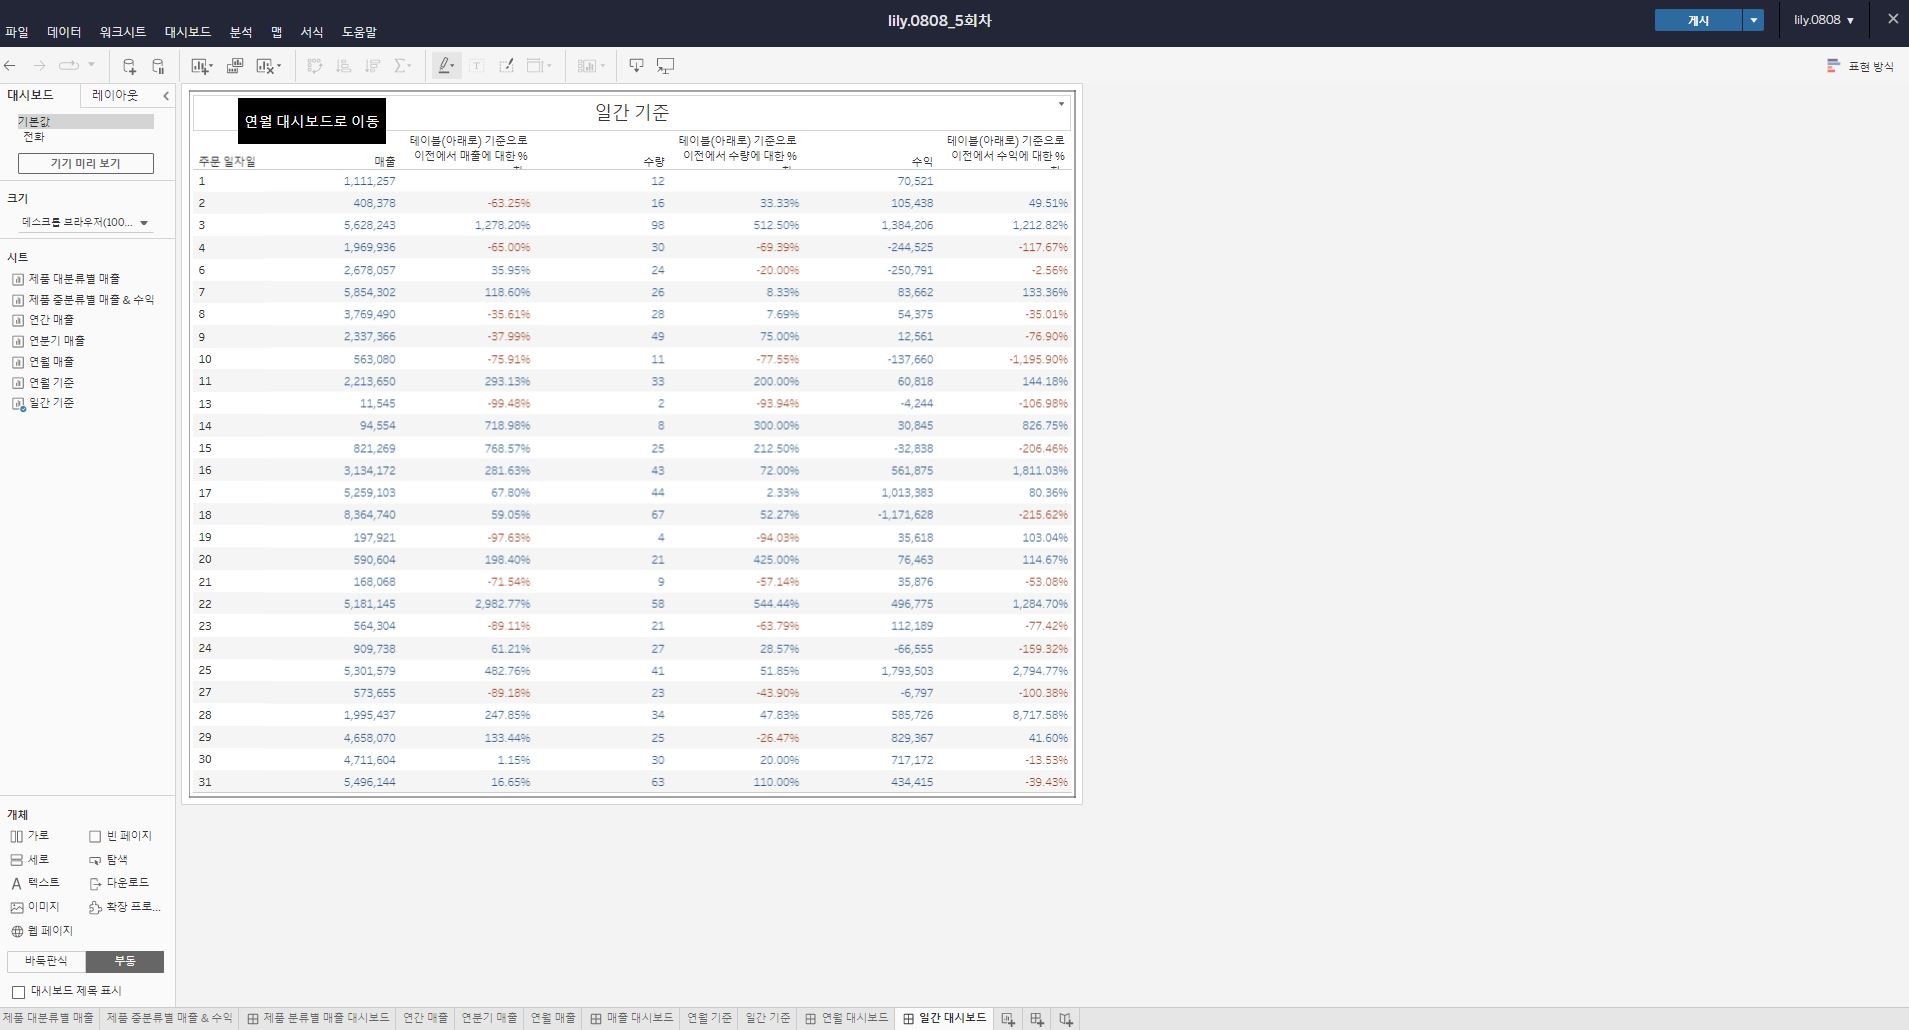Collapse the dashboard side pane chevron

pyautogui.click(x=166, y=96)
